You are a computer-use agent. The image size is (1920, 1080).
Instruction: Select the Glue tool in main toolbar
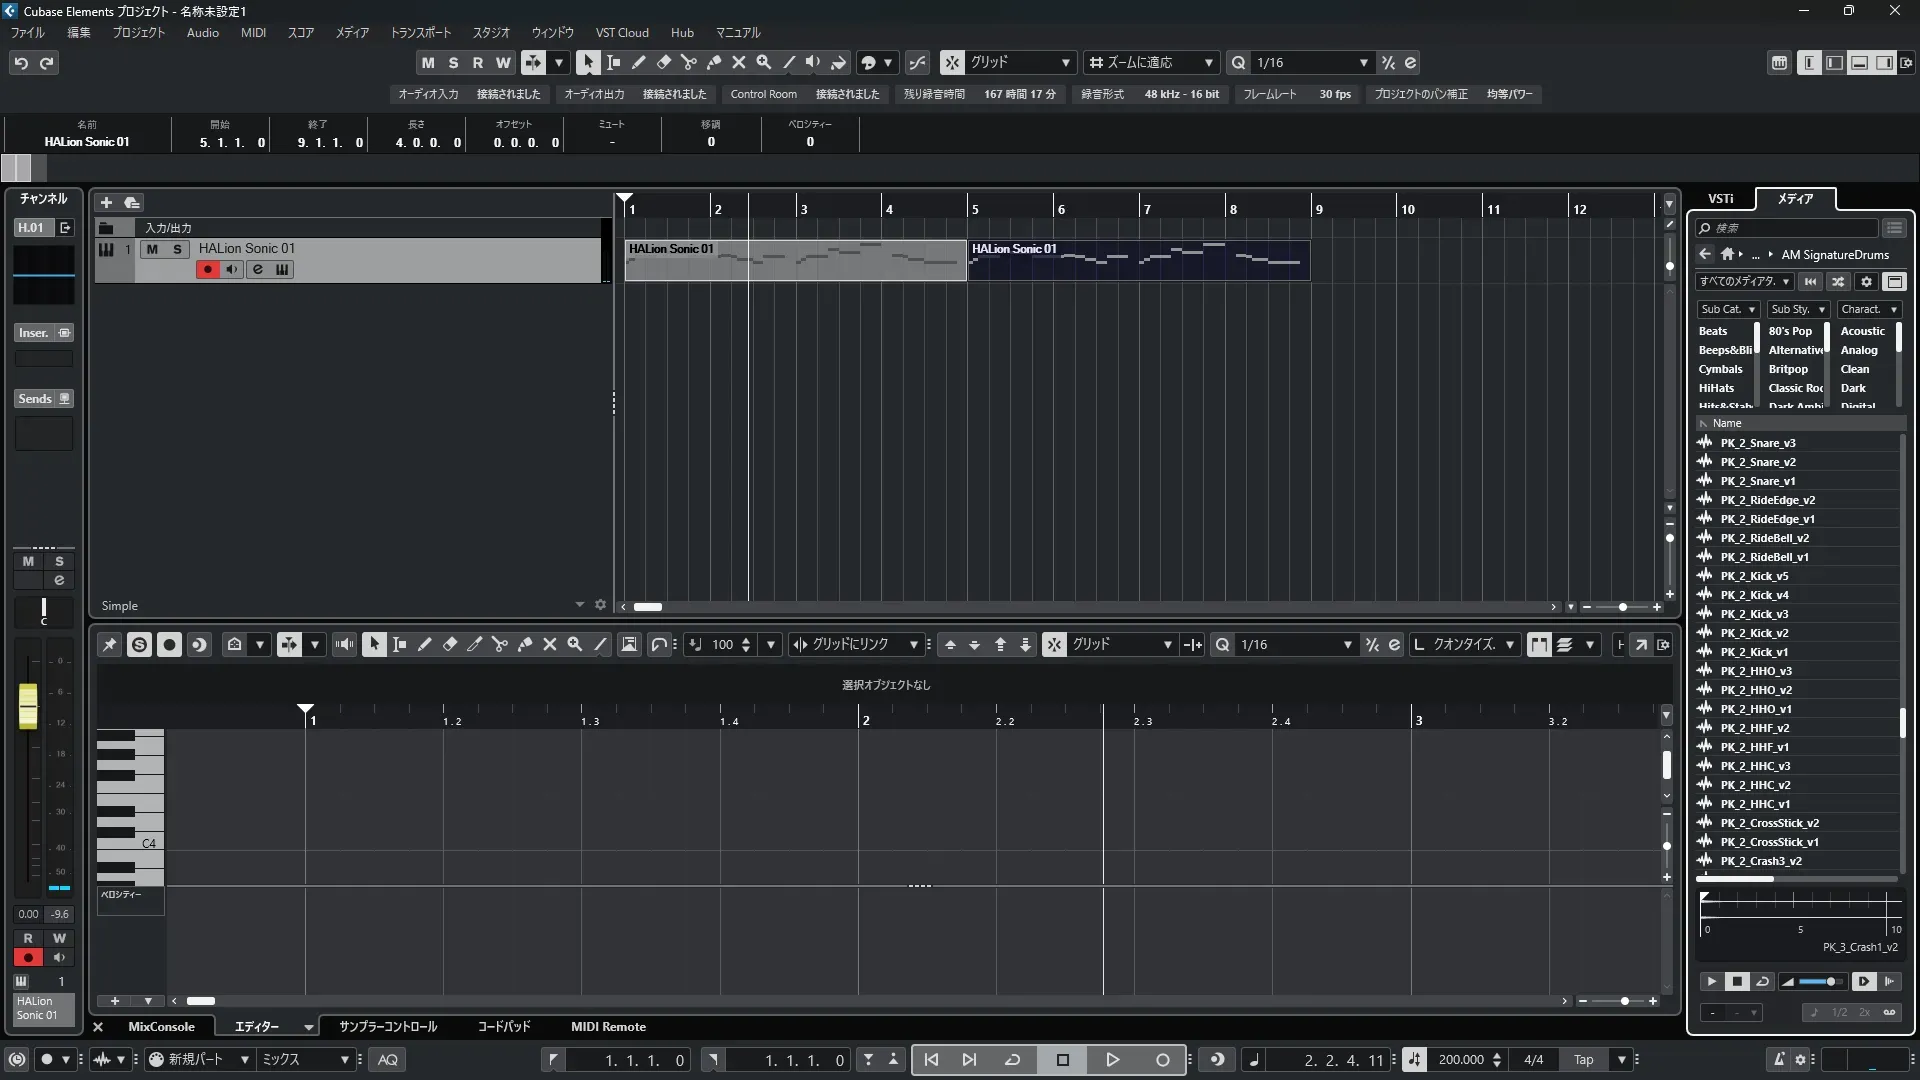point(714,62)
